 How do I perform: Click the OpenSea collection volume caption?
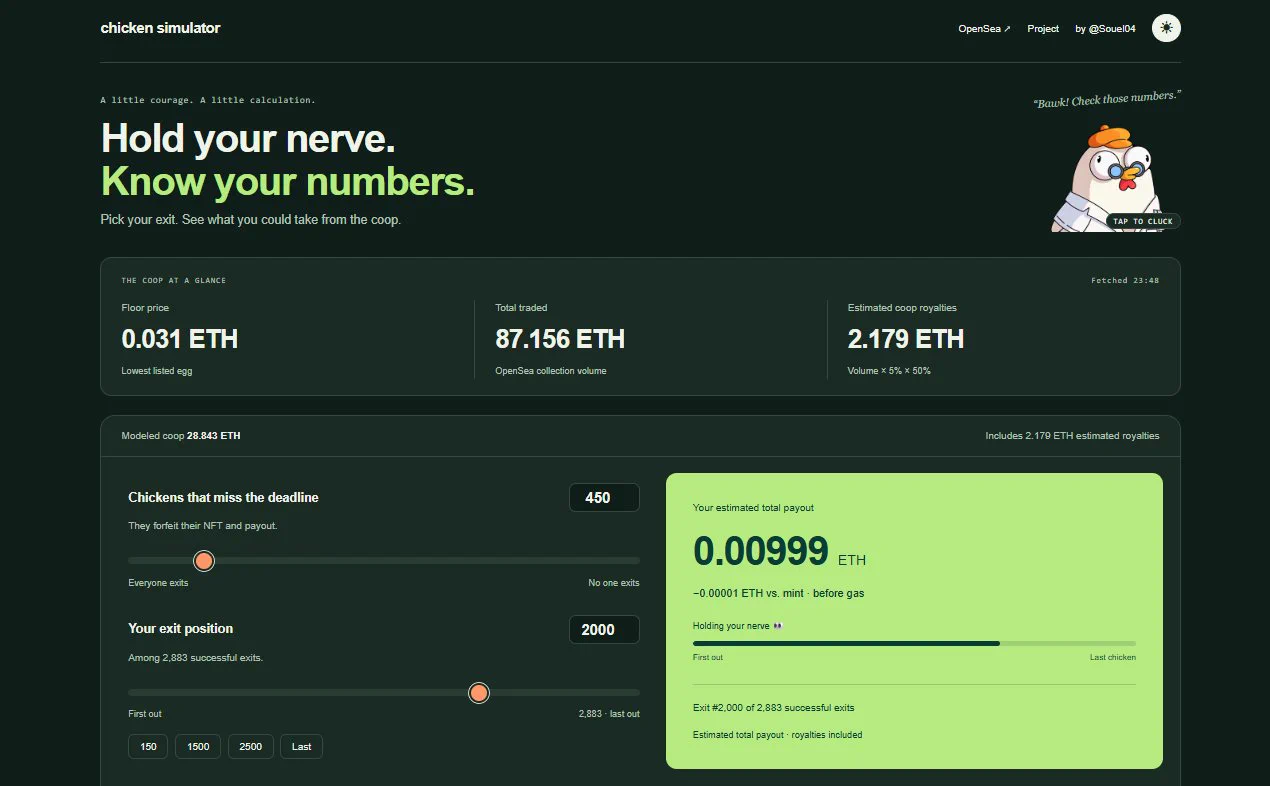pyautogui.click(x=551, y=371)
